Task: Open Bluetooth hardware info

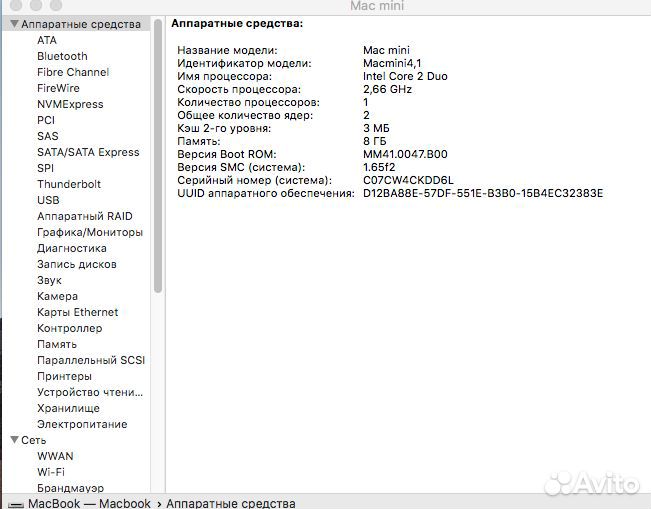Action: (x=62, y=56)
